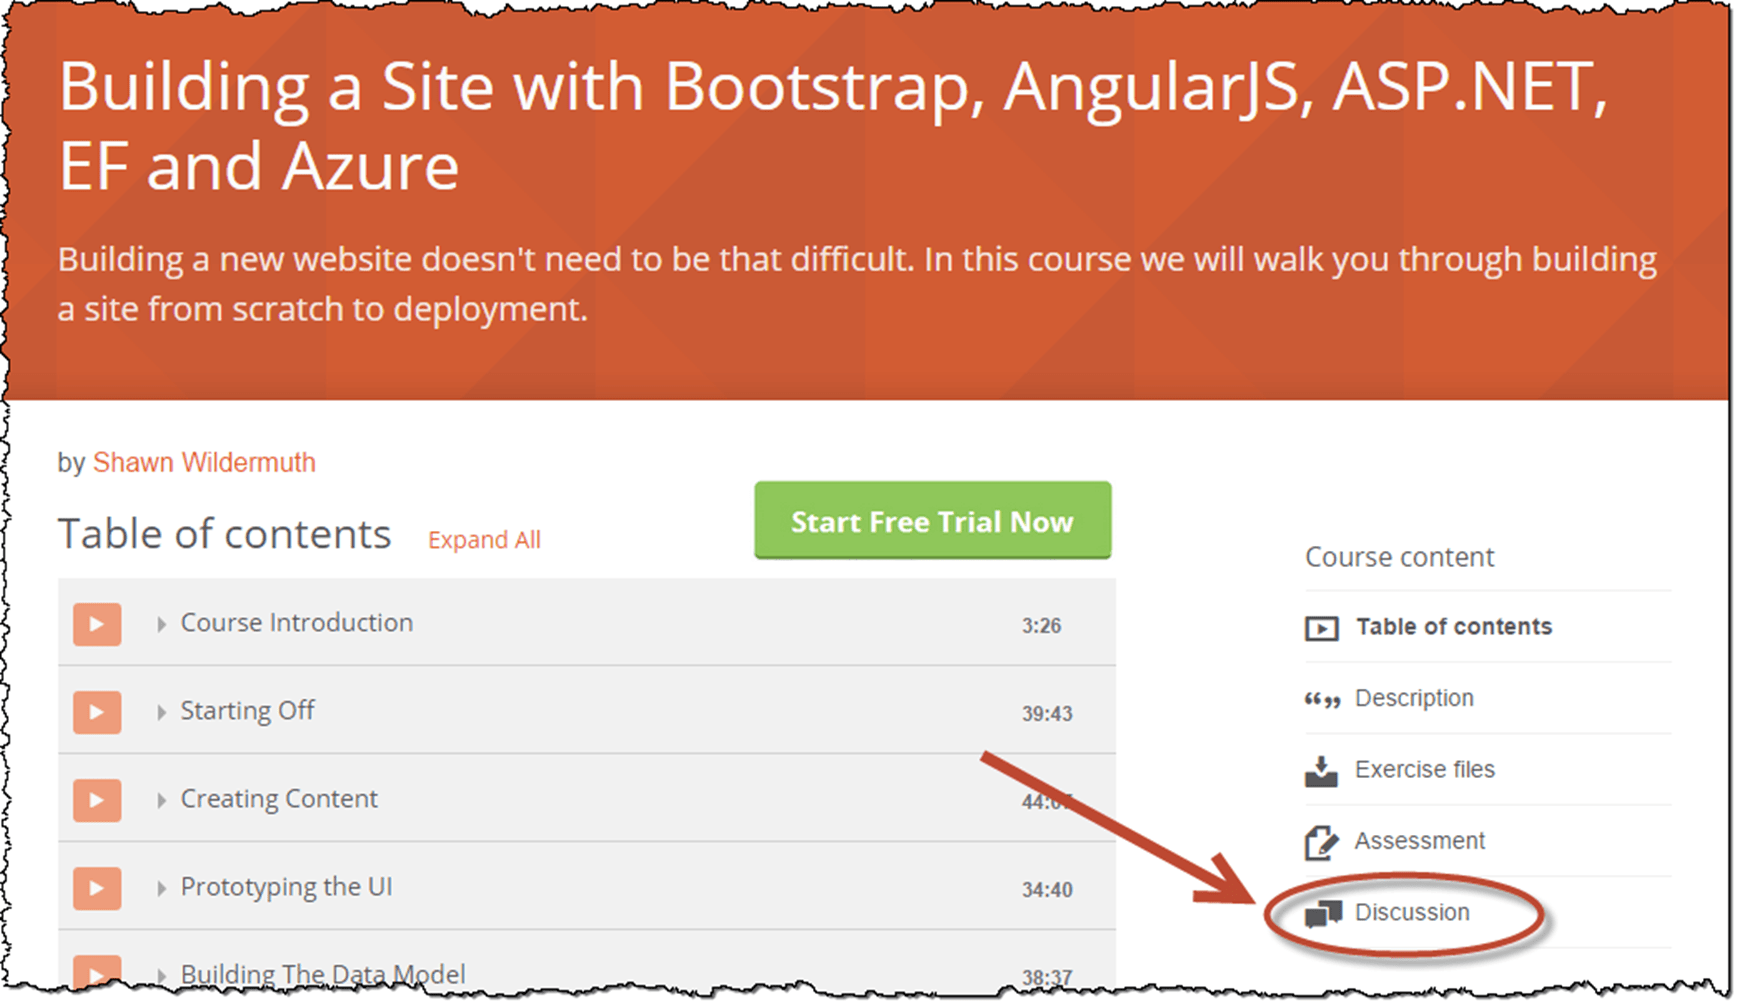Click the Expand All link
The width and height of the screenshot is (1740, 1005).
(484, 540)
